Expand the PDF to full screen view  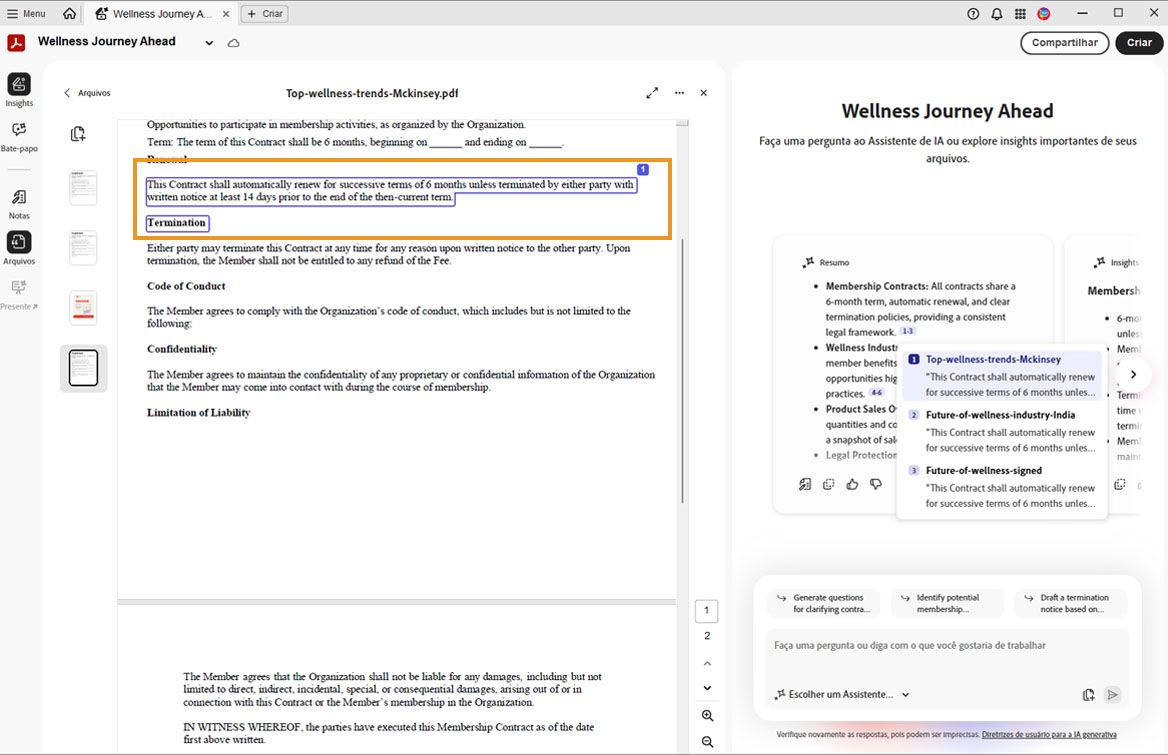[x=652, y=92]
